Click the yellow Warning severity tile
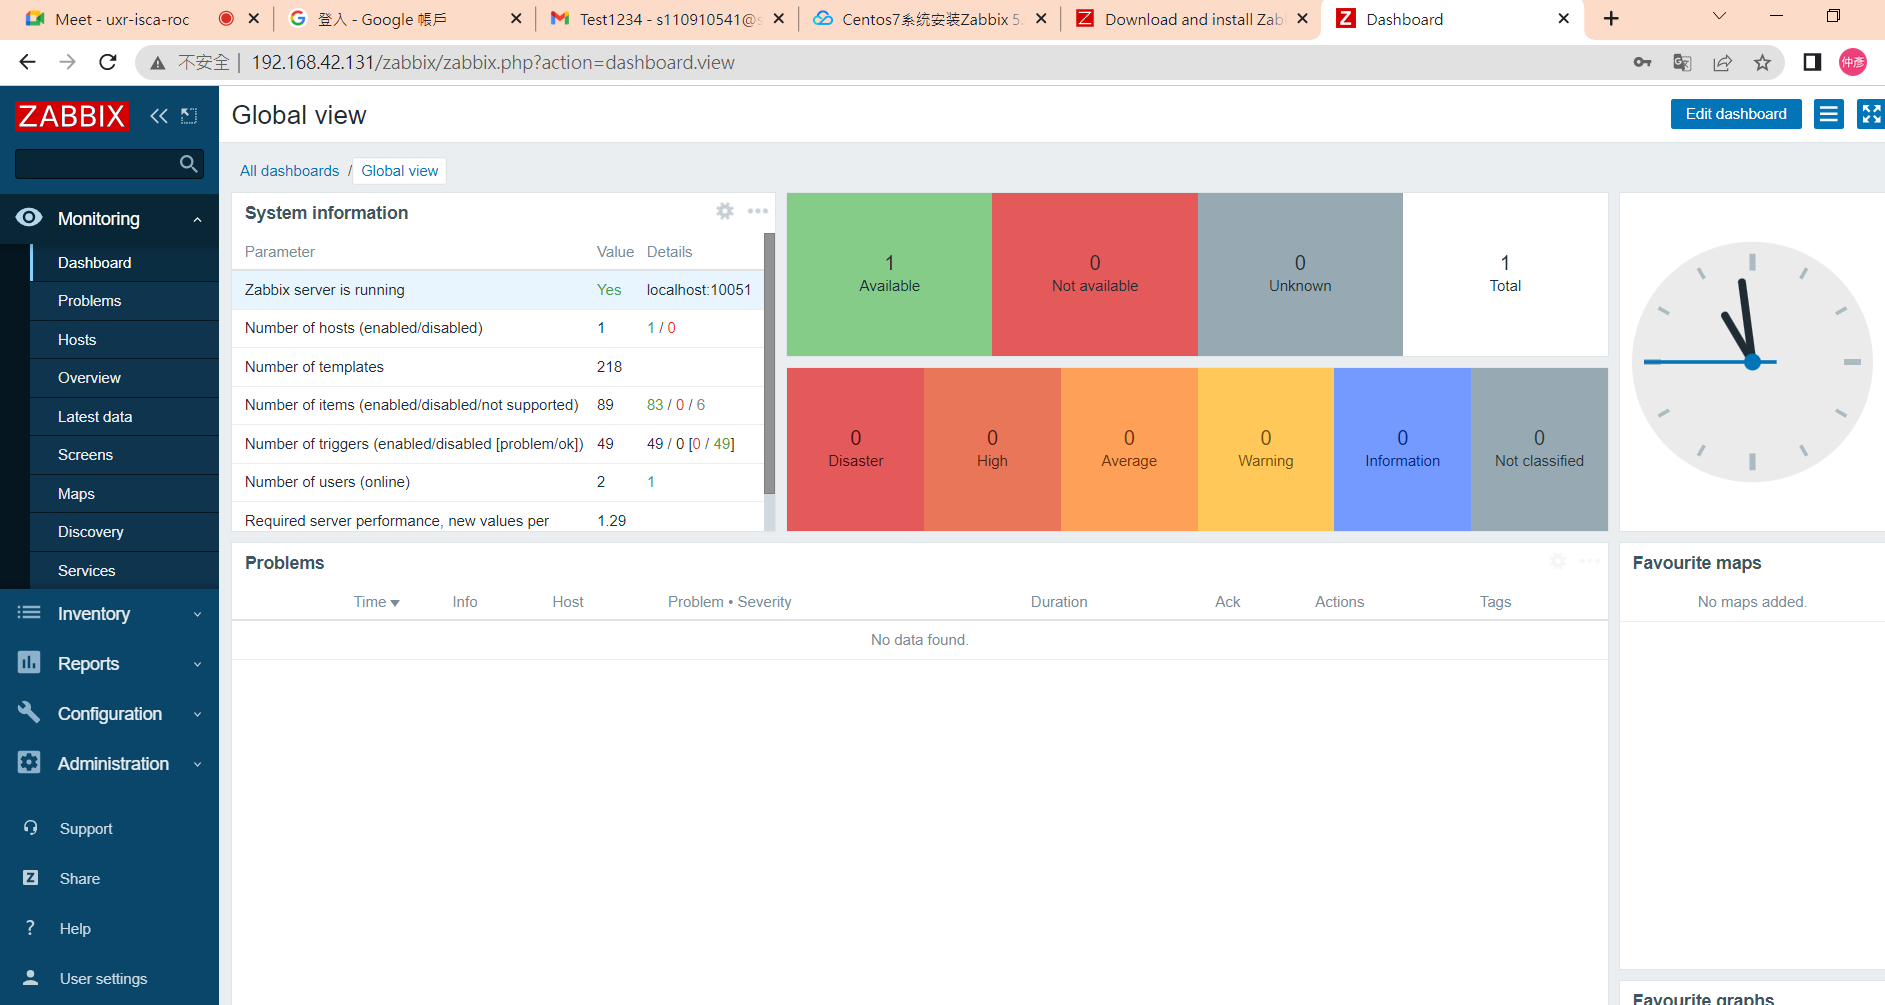Viewport: 1885px width, 1005px height. (1266, 449)
